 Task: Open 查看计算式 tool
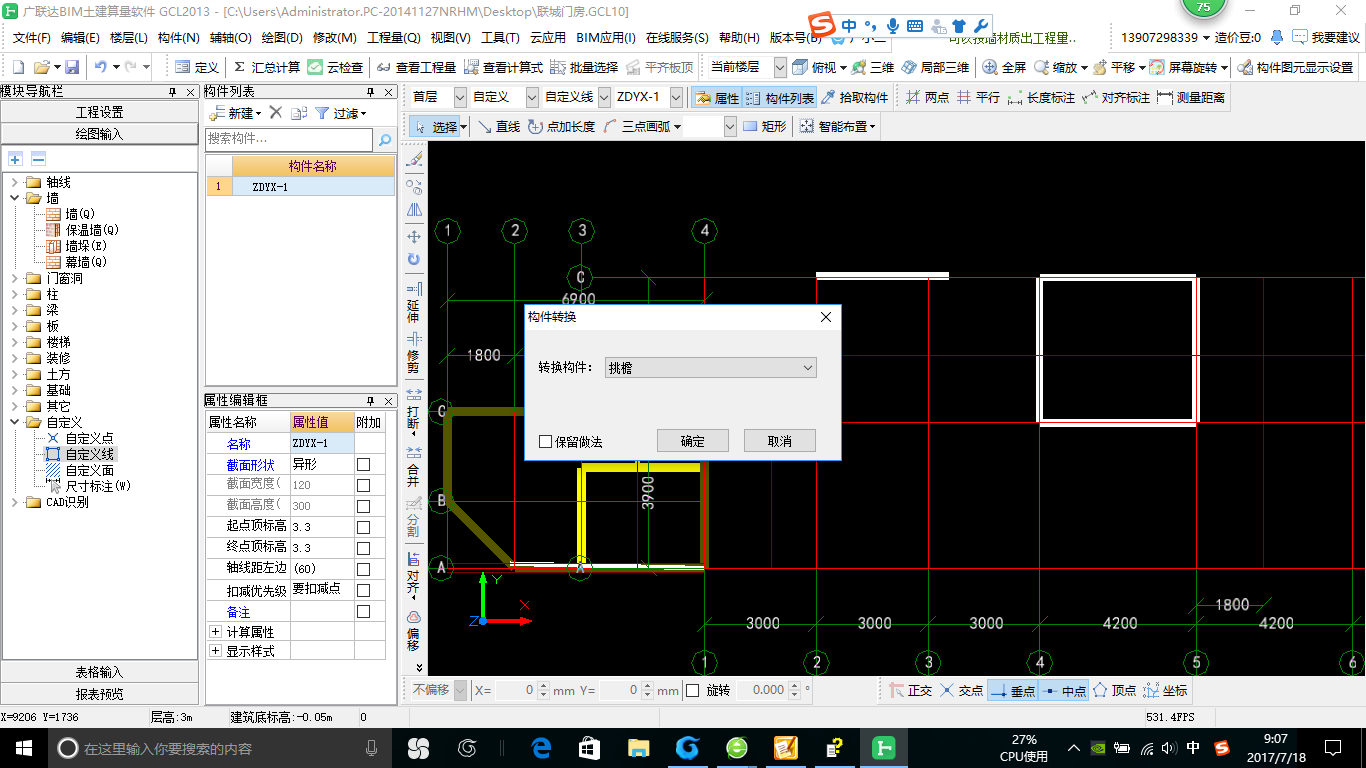503,67
